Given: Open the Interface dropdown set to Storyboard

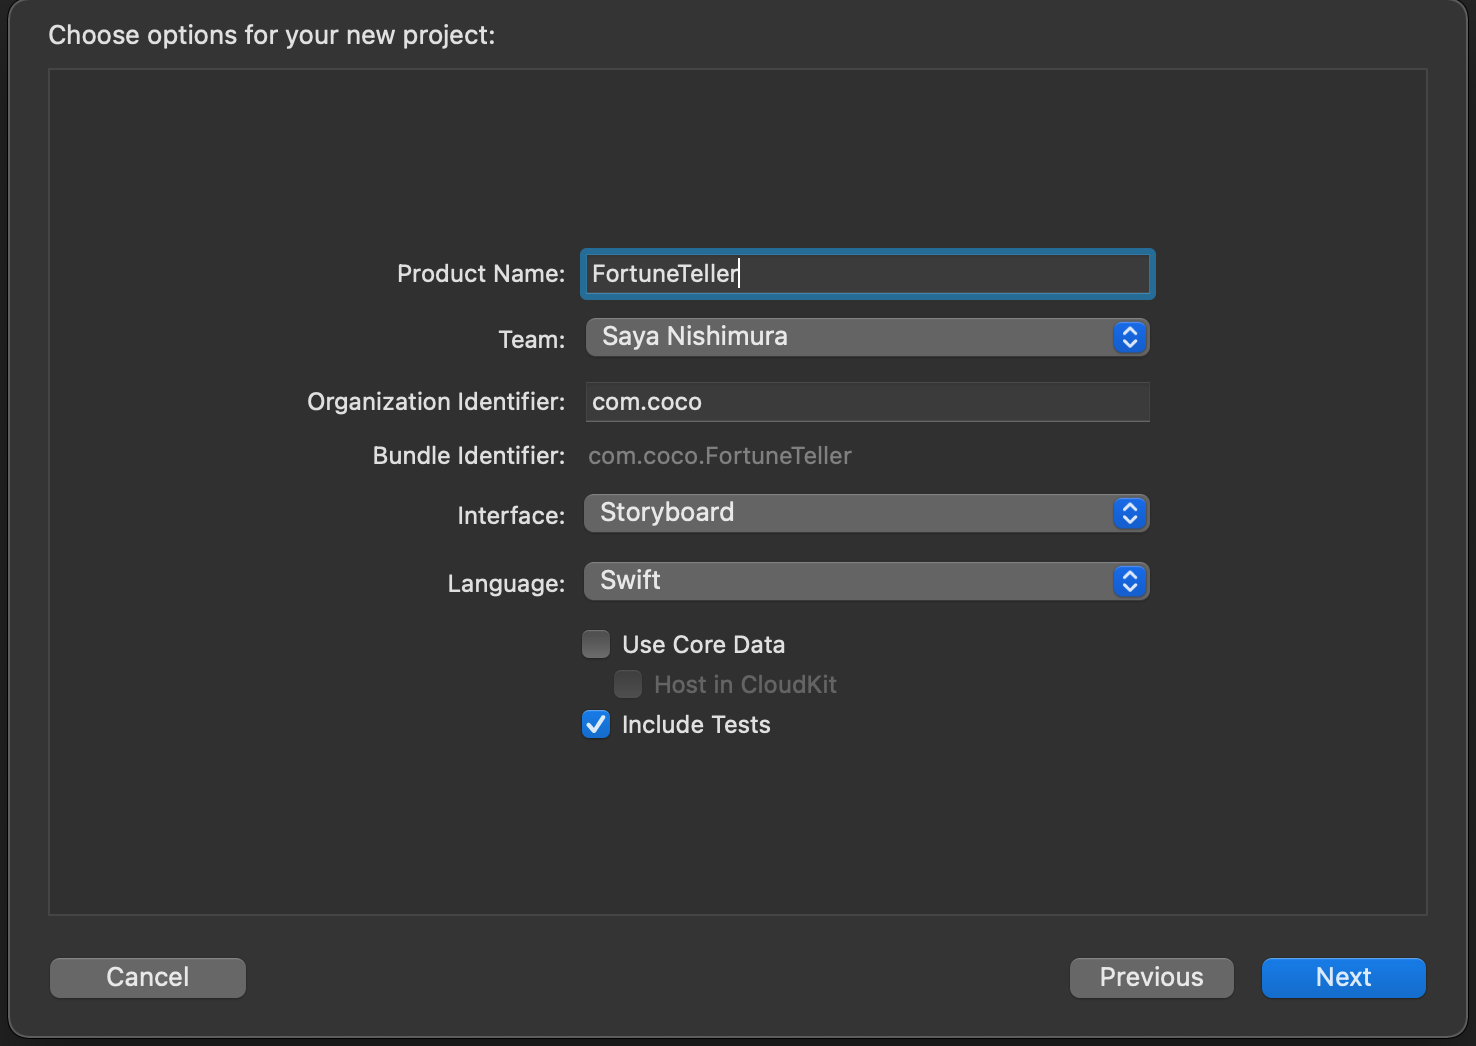Looking at the screenshot, I should pos(867,513).
